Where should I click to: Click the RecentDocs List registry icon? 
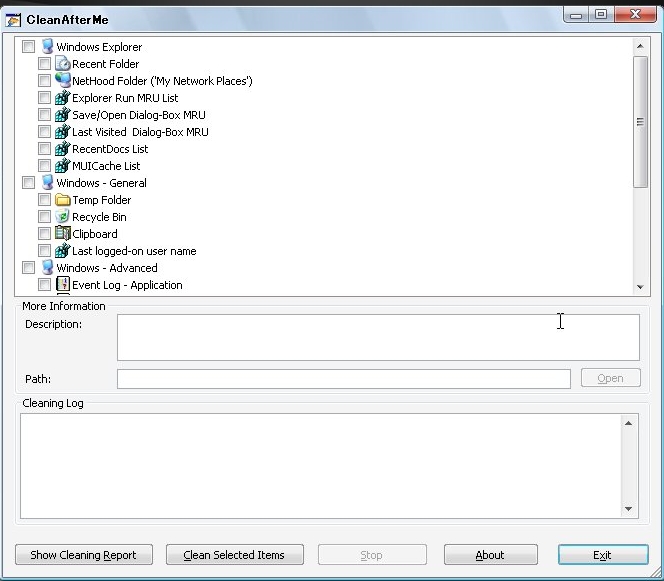point(63,149)
